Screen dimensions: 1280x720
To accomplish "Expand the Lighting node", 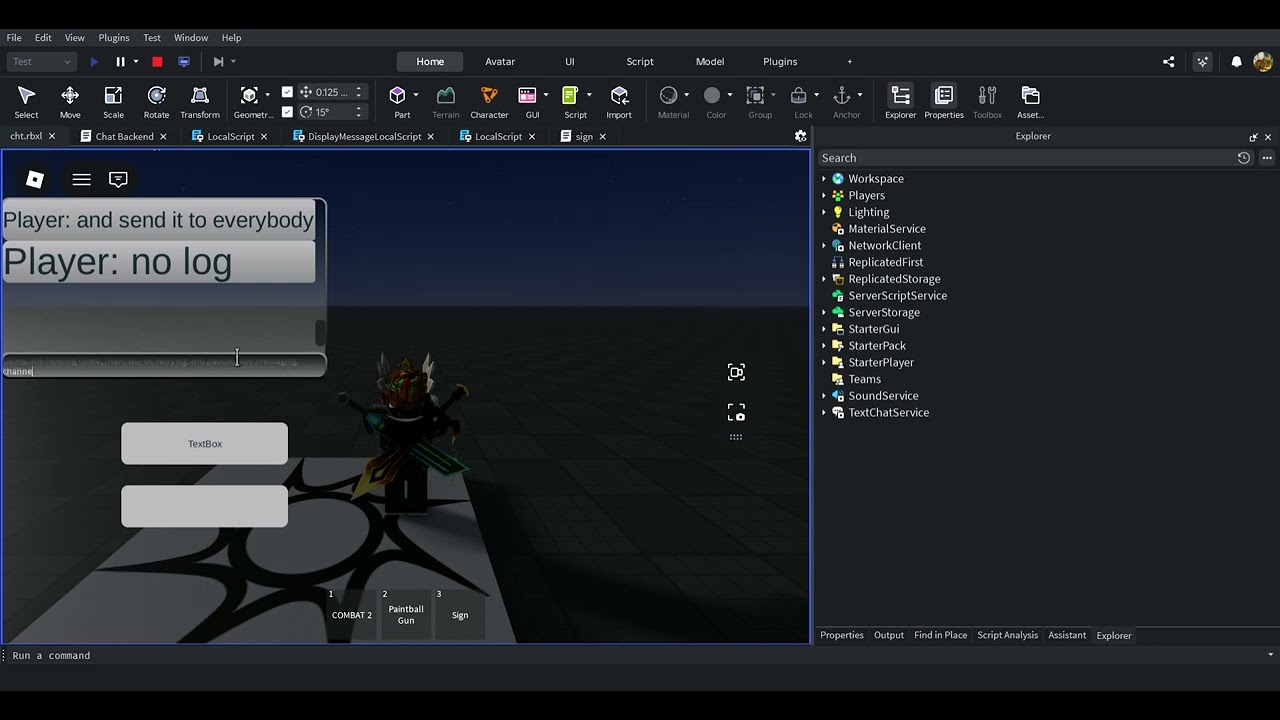I will pos(824,212).
